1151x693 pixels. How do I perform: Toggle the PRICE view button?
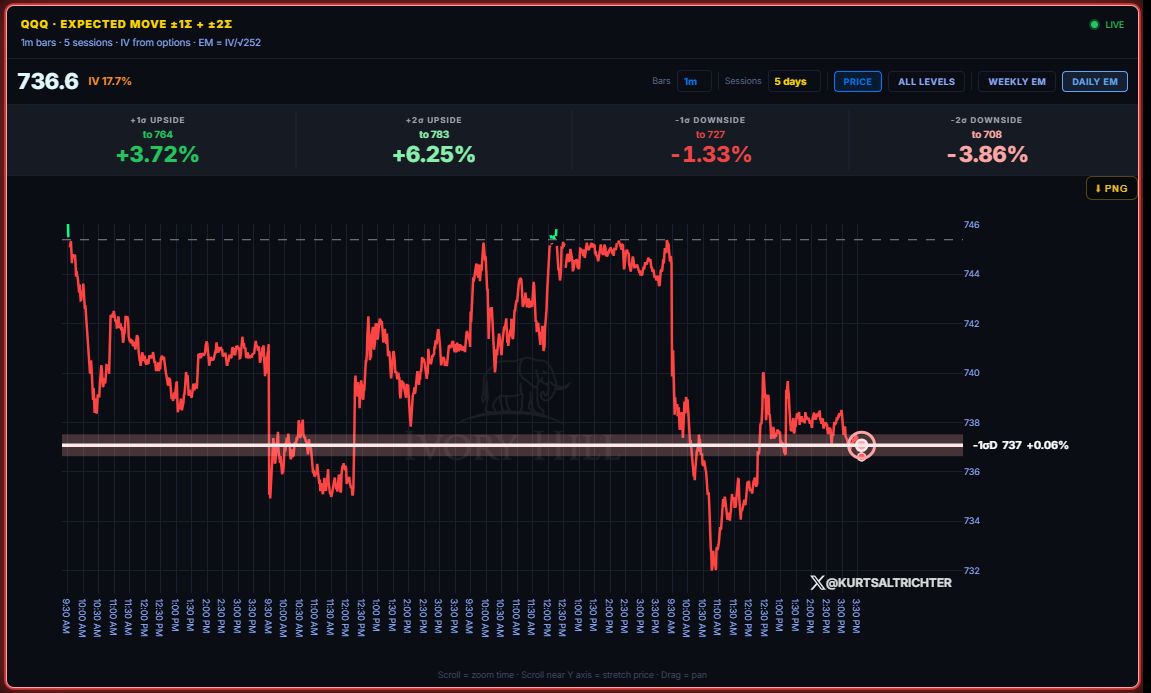tap(857, 81)
